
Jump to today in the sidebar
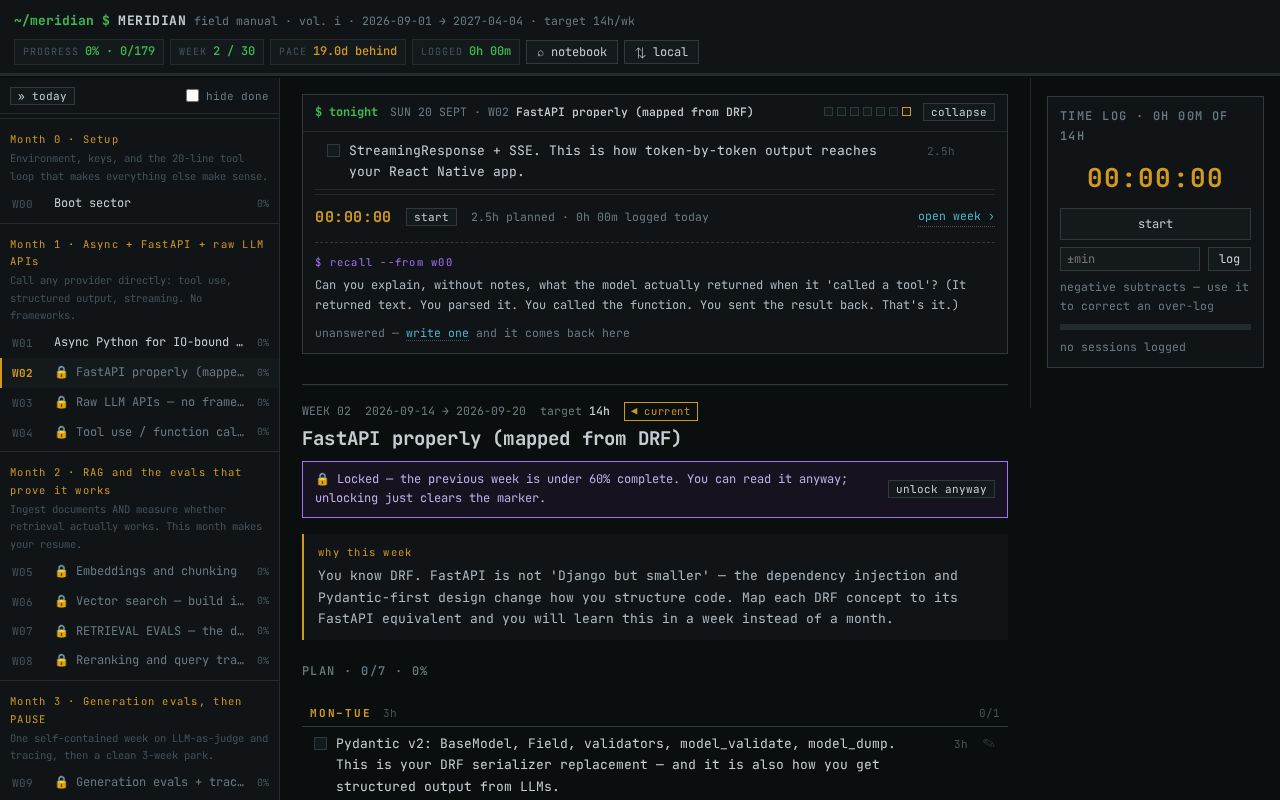pos(42,96)
